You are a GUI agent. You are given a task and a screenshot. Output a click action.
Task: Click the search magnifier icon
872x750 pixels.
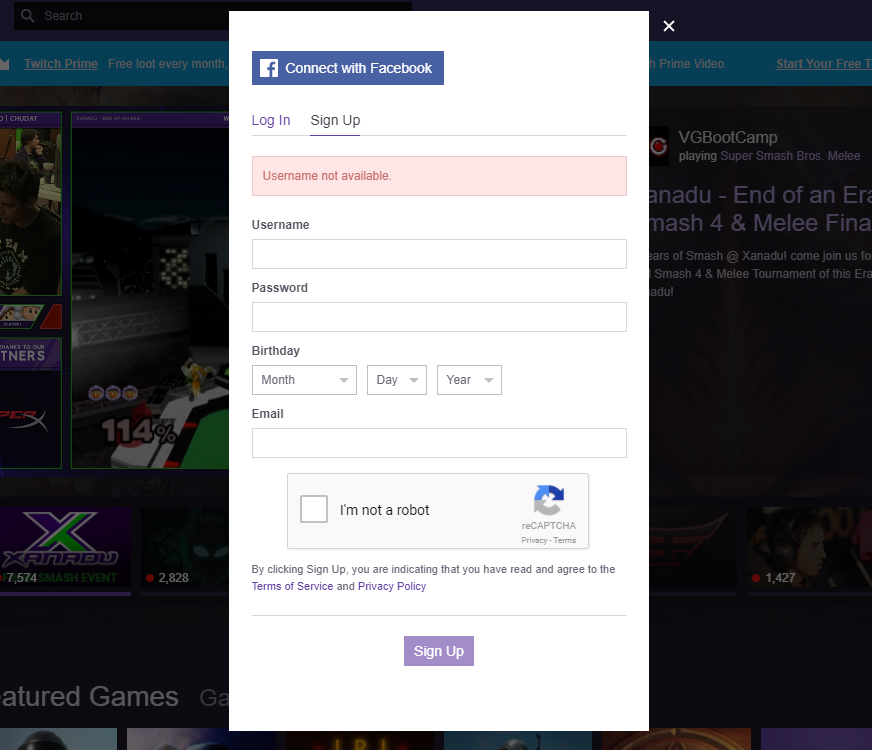point(27,16)
